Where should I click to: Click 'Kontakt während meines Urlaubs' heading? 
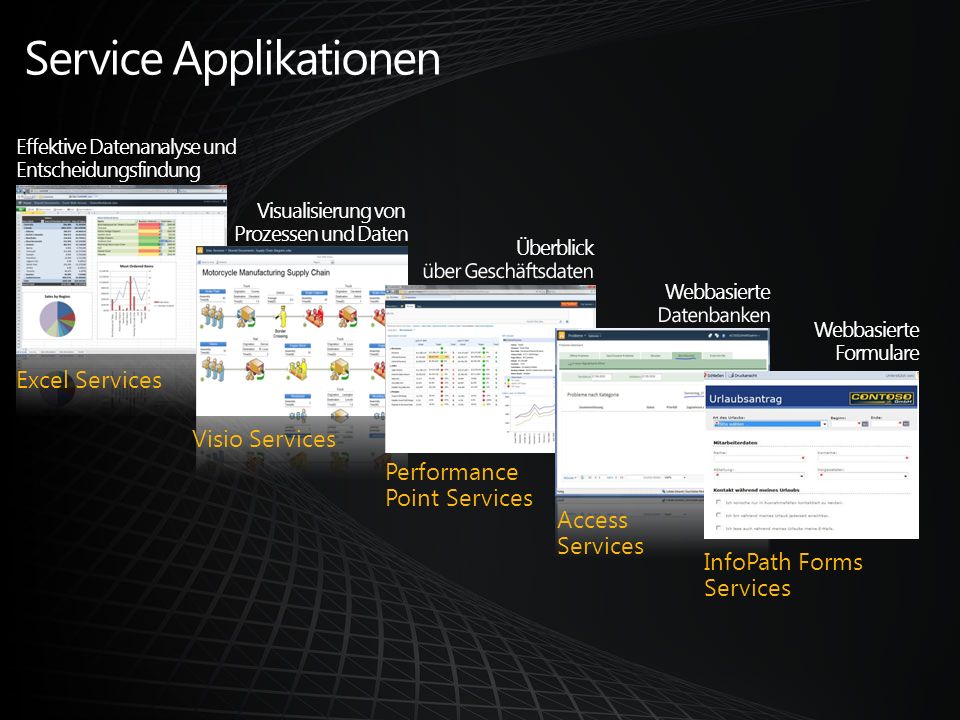(x=756, y=490)
